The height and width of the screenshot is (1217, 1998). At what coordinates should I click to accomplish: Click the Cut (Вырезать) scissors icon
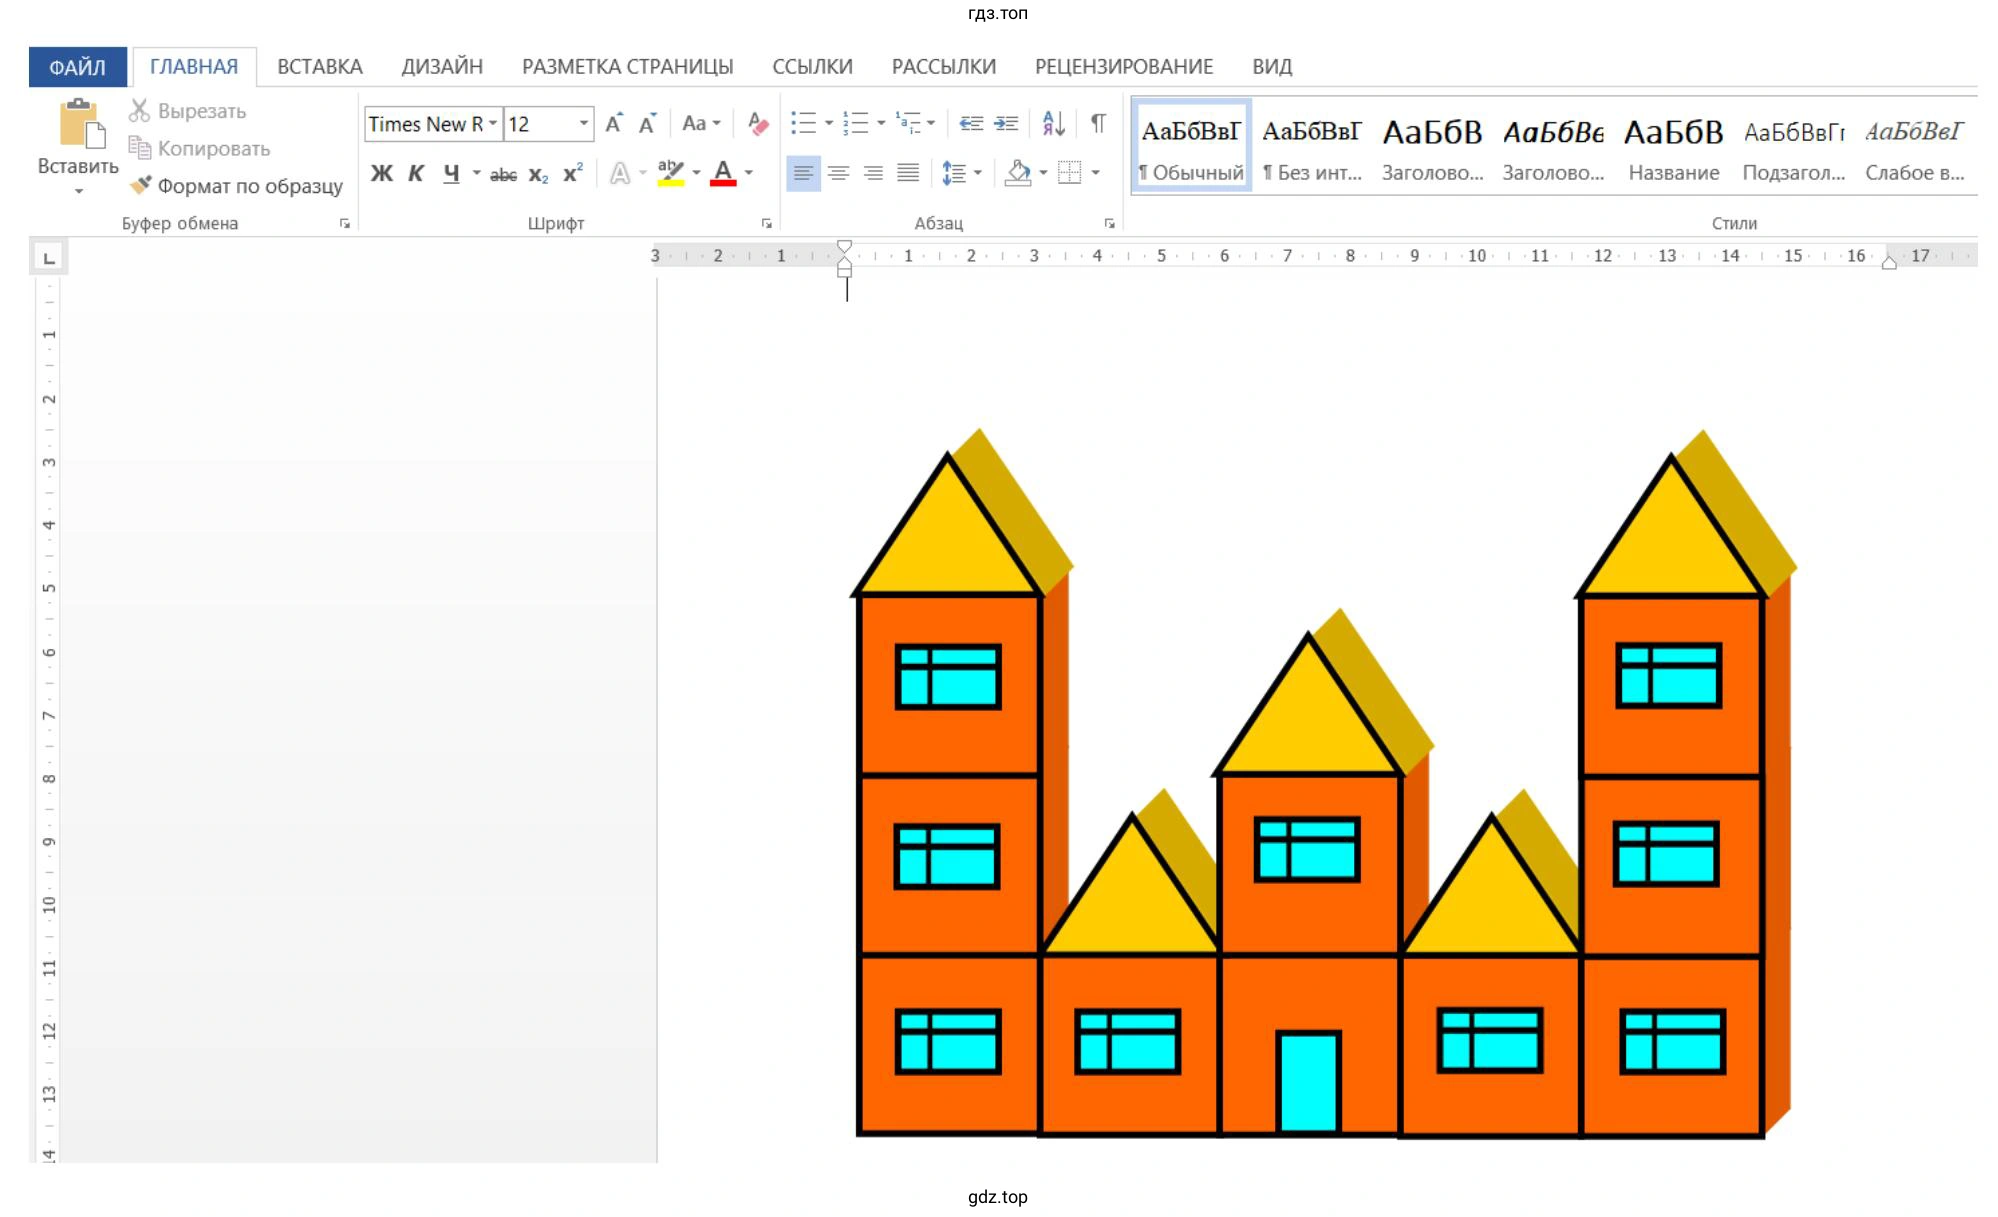point(139,111)
